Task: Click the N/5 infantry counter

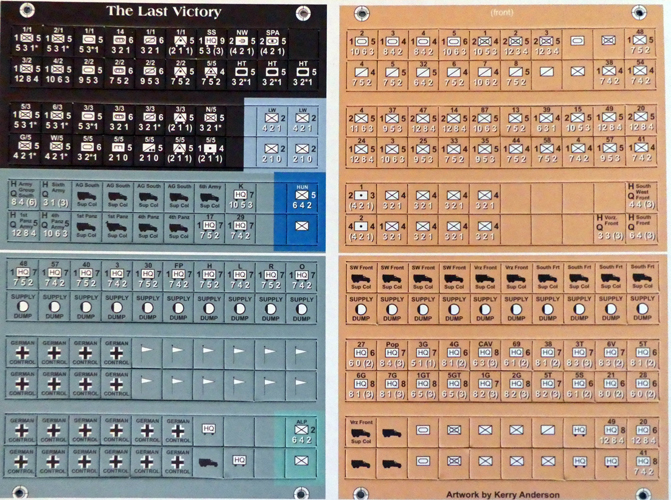Action: [x=211, y=118]
